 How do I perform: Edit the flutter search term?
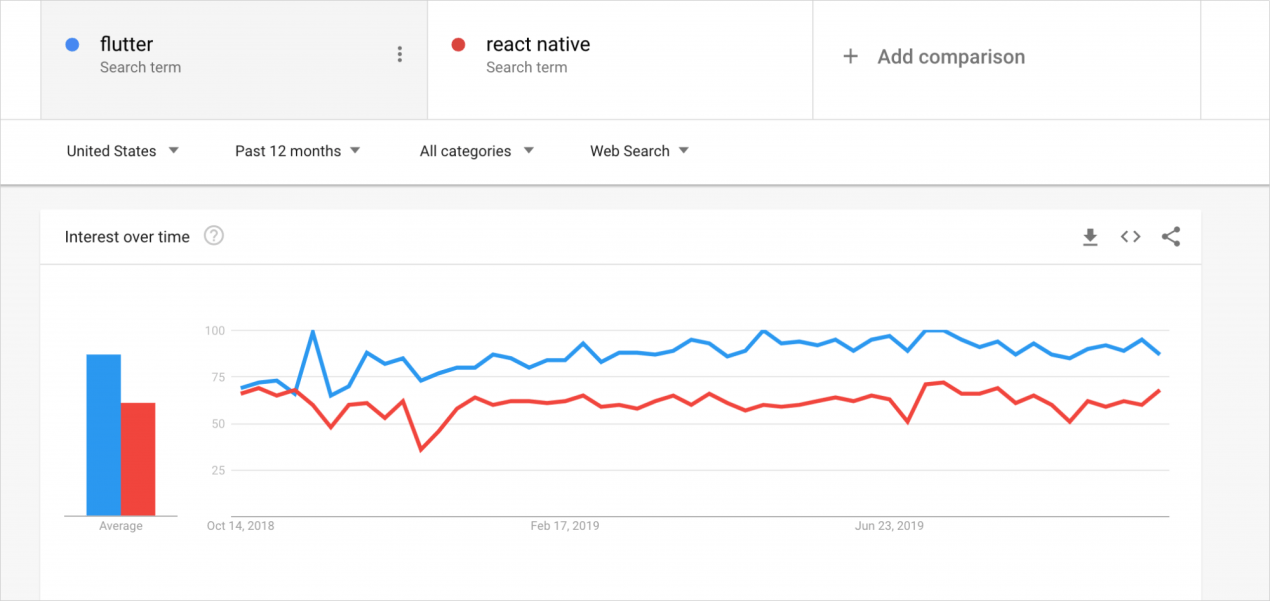point(126,44)
